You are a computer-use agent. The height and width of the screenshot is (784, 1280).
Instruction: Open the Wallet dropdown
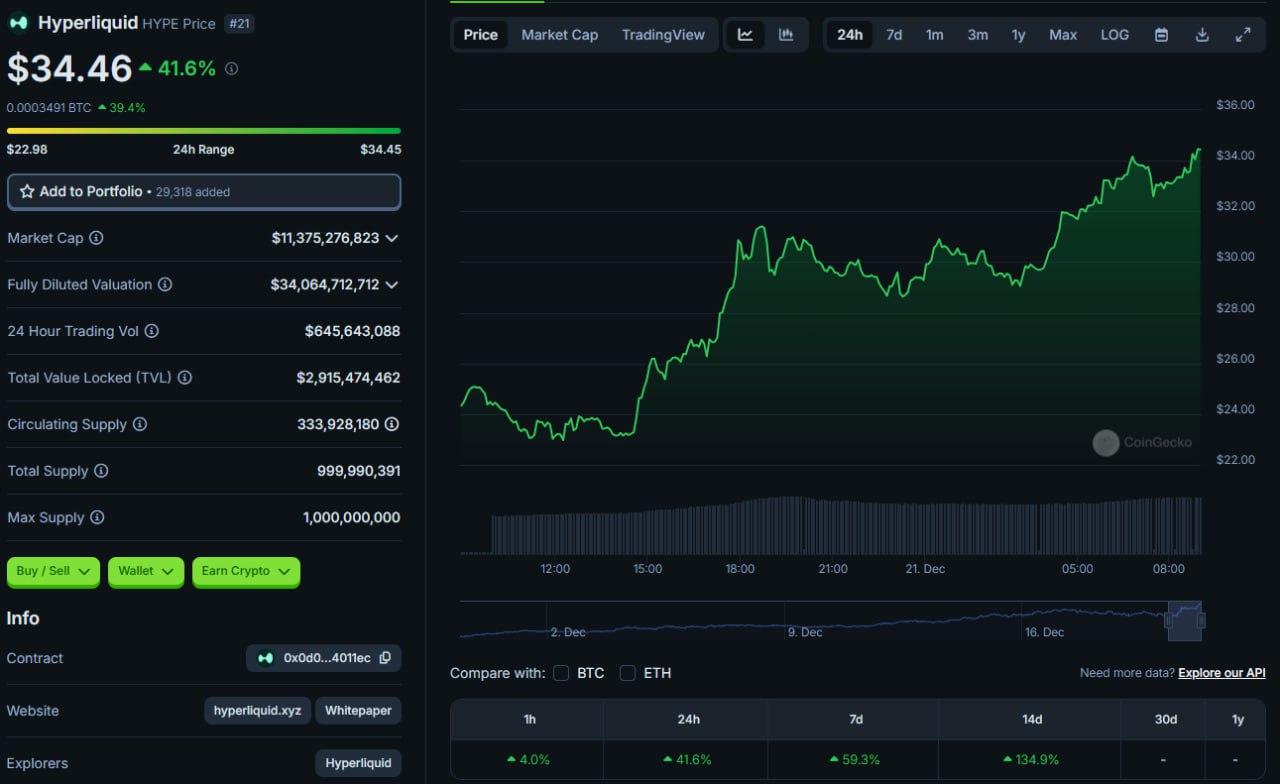click(146, 571)
